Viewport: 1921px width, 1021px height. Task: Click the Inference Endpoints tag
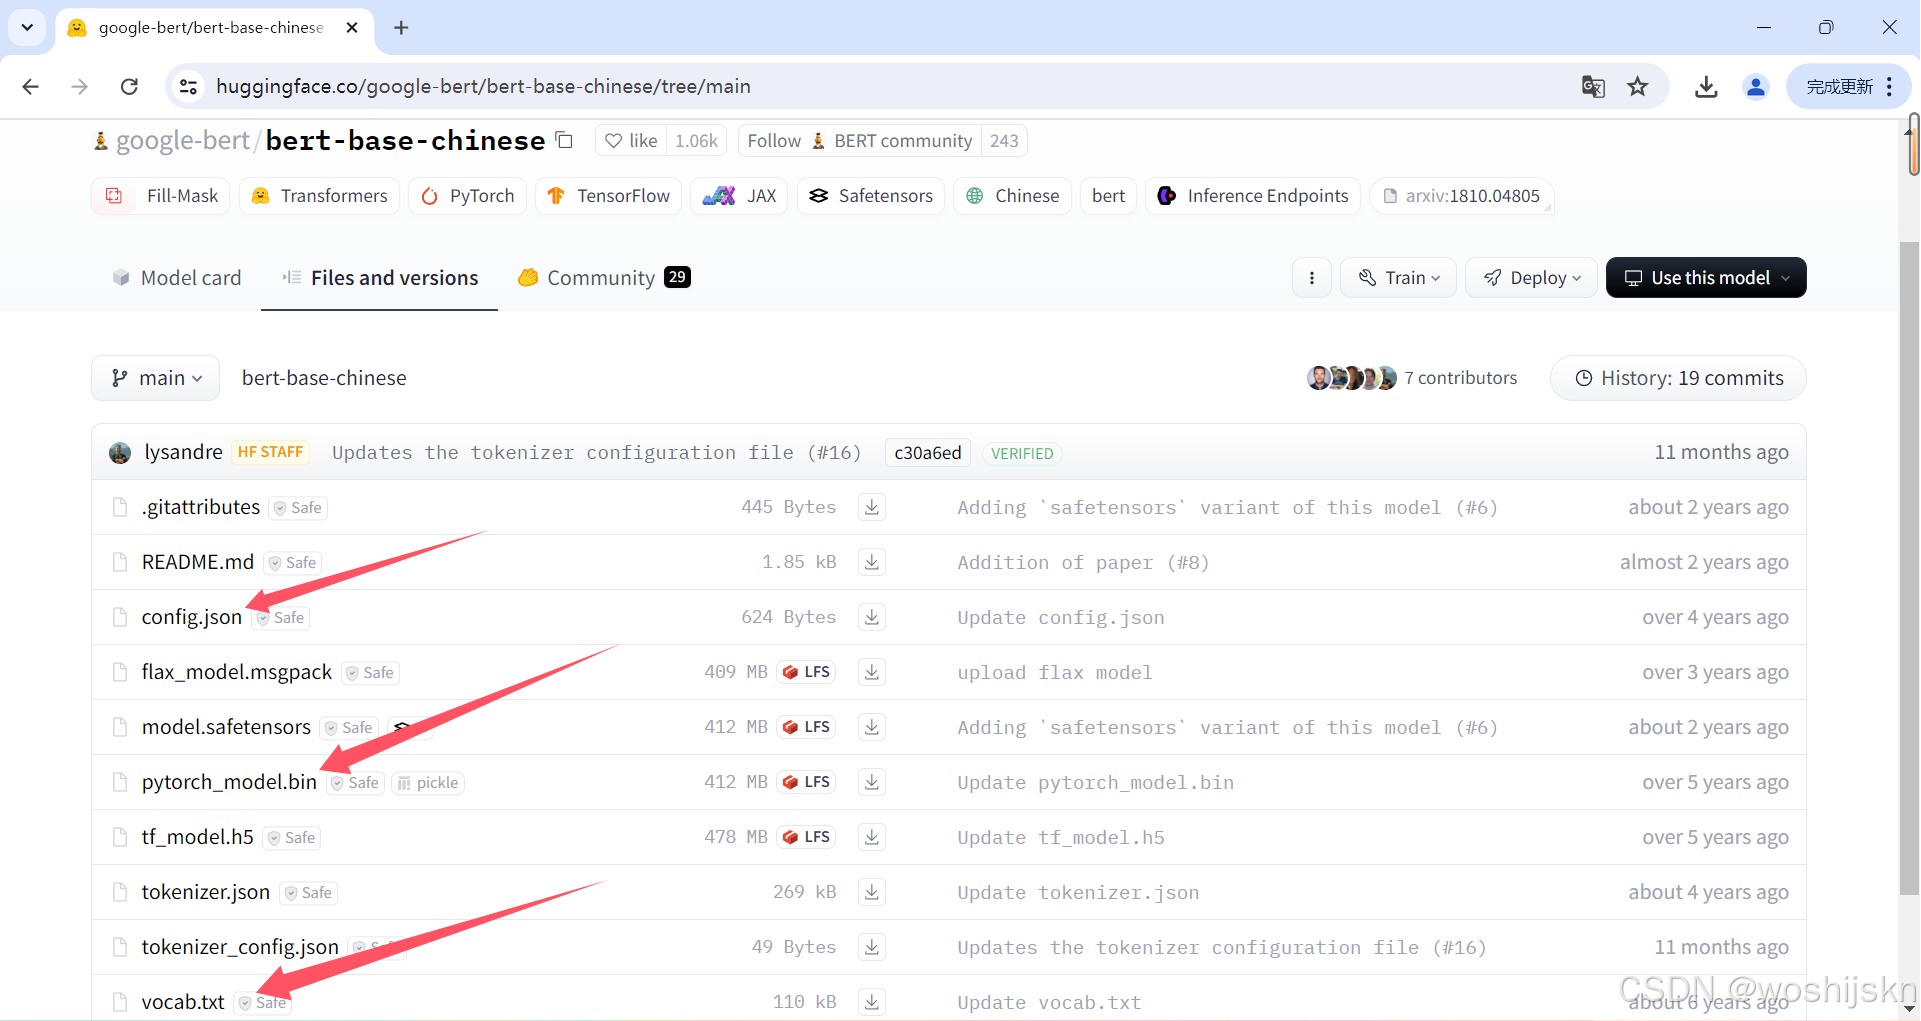pos(1254,196)
